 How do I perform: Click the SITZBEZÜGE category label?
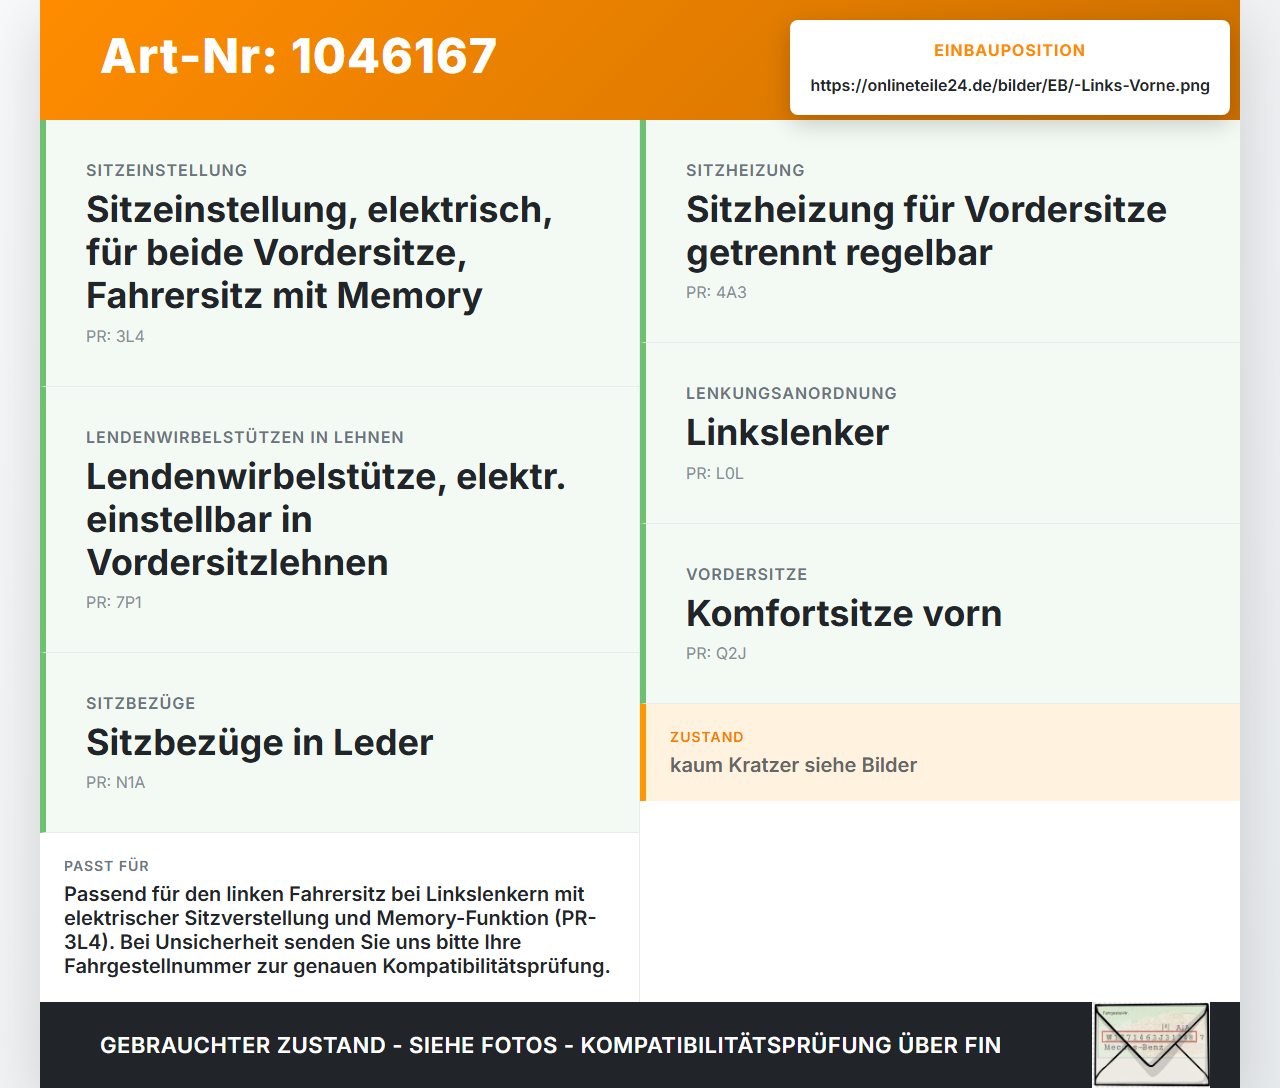(x=141, y=703)
